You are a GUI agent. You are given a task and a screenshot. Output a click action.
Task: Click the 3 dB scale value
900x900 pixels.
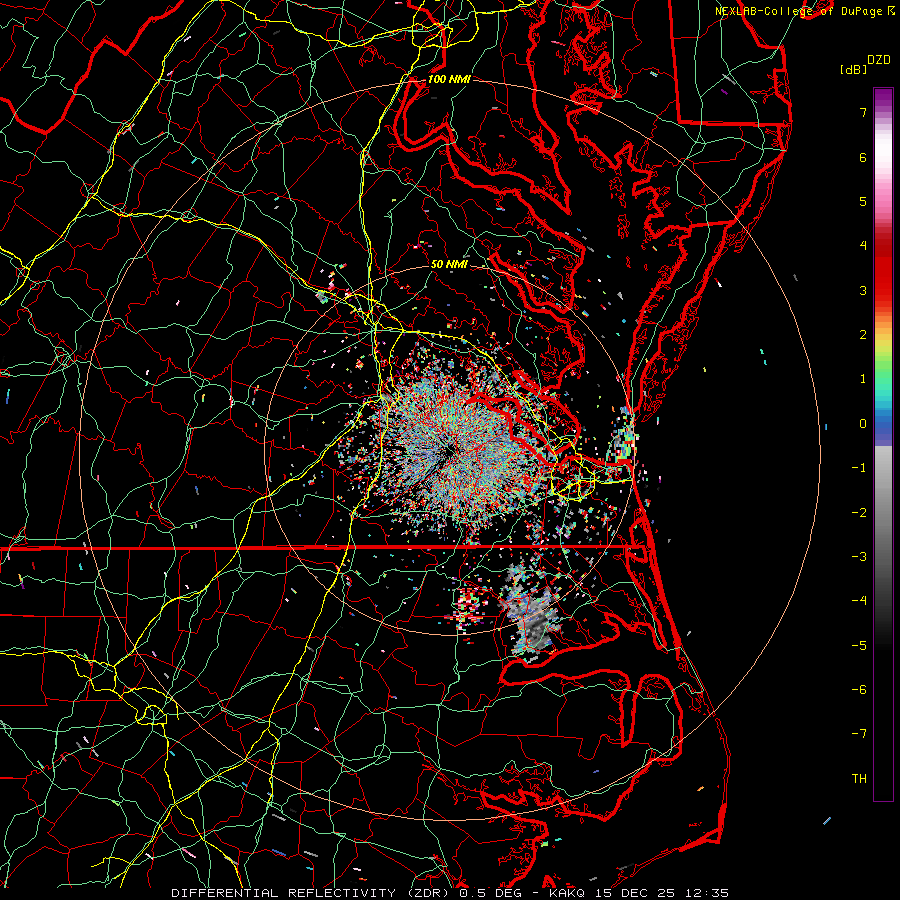coord(863,290)
